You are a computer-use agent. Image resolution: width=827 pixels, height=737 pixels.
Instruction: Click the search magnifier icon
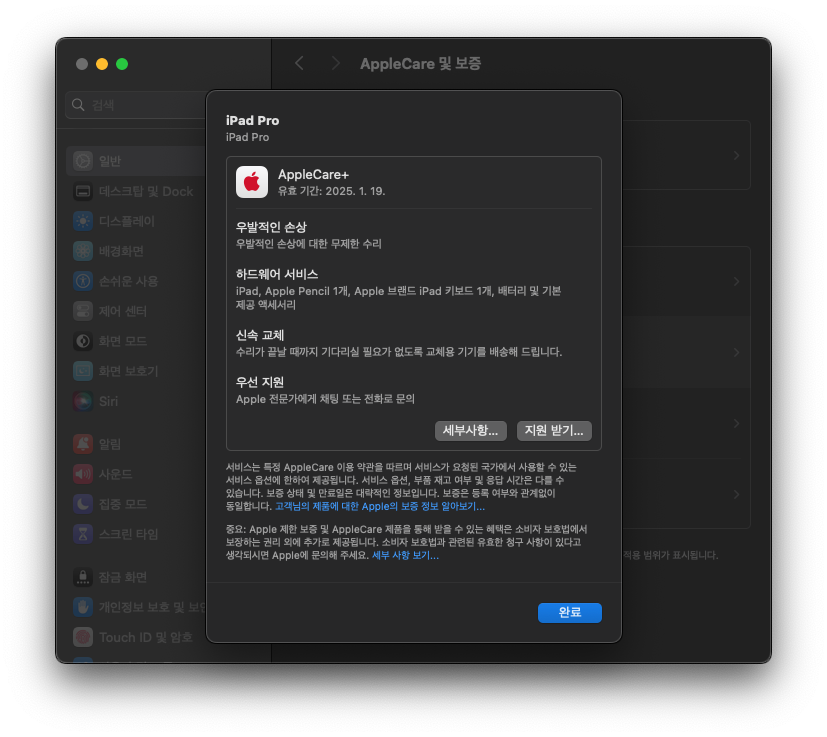78,105
